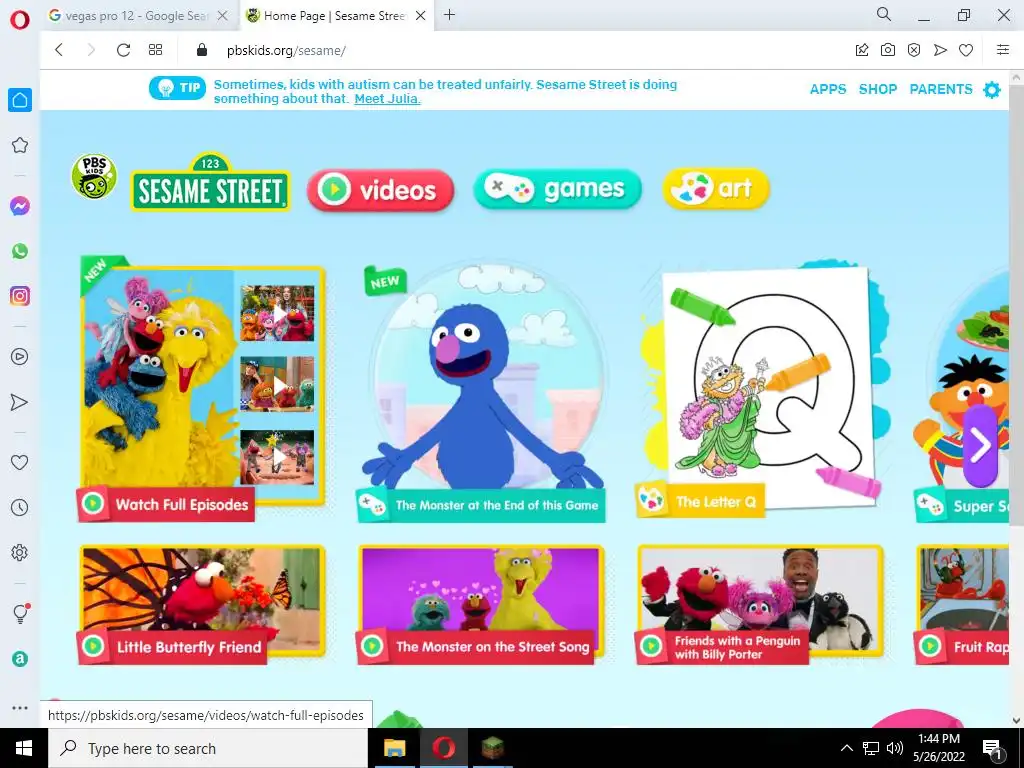Open the APPS link
1024x768 pixels.
point(828,89)
